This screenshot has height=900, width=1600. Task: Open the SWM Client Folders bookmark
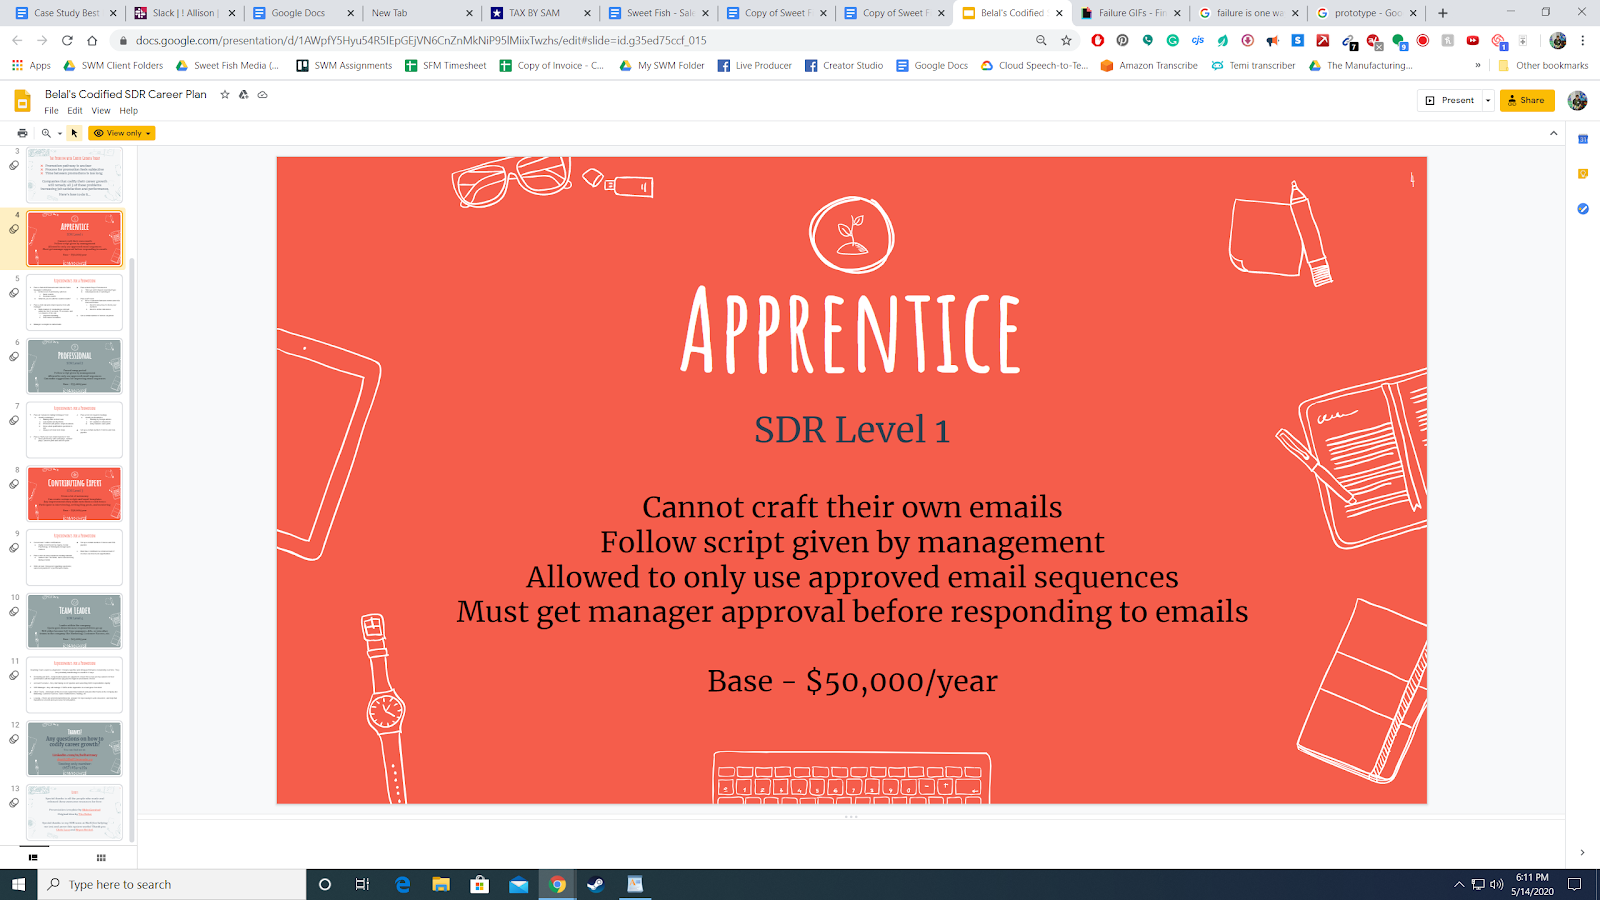[113, 66]
